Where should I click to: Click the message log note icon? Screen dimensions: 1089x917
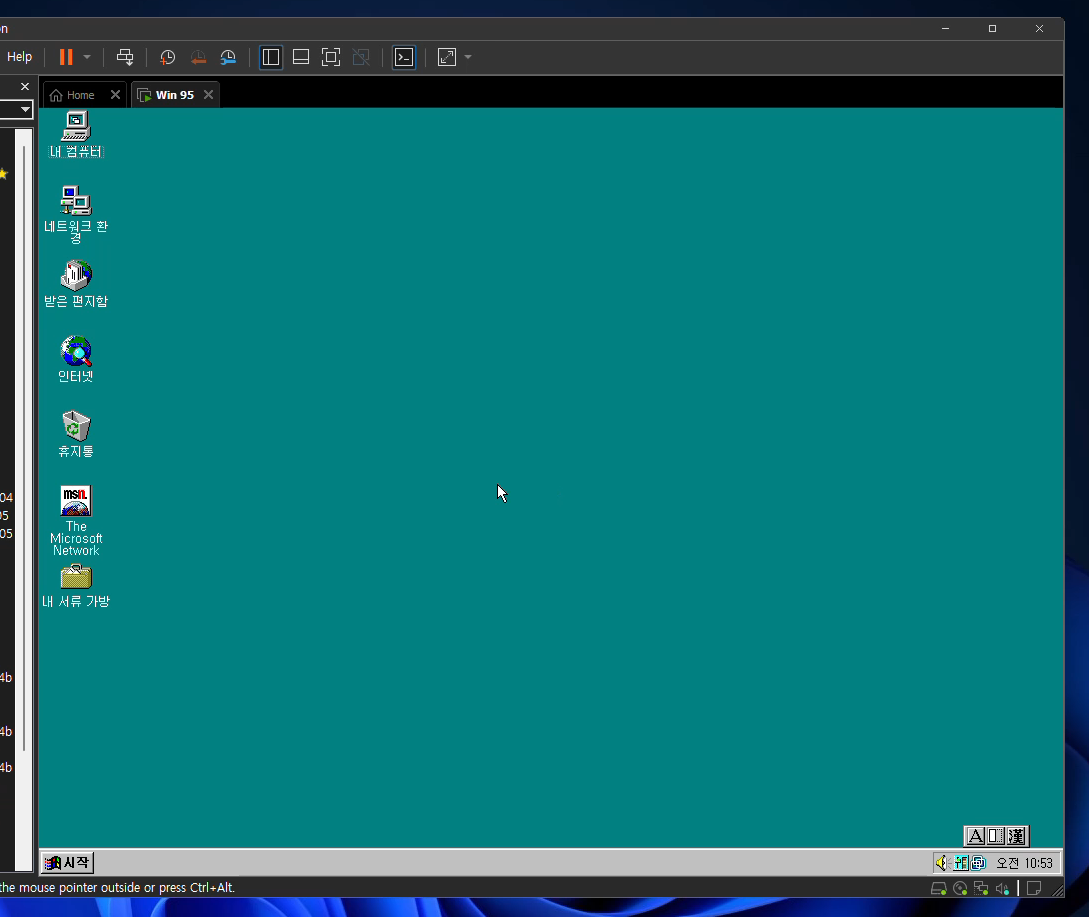click(x=1034, y=889)
